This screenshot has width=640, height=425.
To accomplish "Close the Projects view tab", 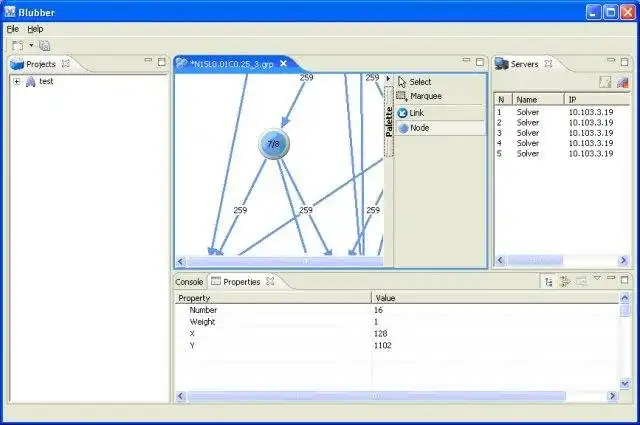I will (x=66, y=64).
